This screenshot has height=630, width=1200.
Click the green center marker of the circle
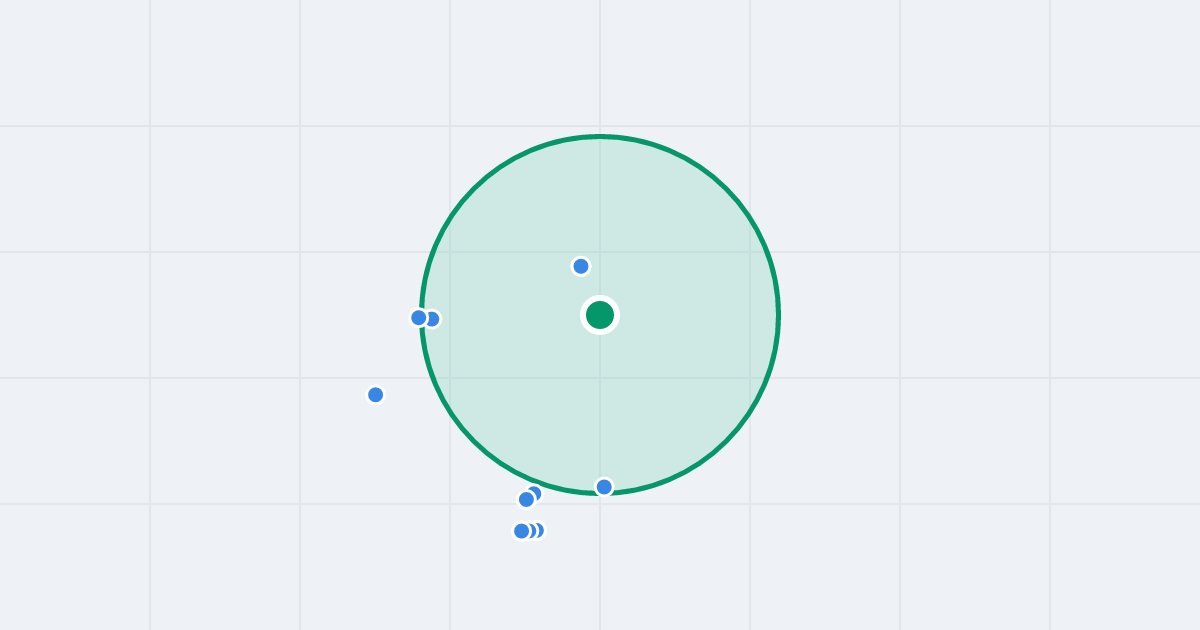click(600, 315)
